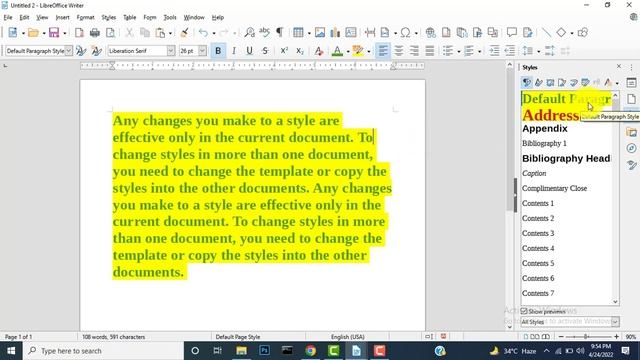Image resolution: width=640 pixels, height=360 pixels.
Task: Expand the Highlighting Color dropdown arrow
Action: coord(369,51)
